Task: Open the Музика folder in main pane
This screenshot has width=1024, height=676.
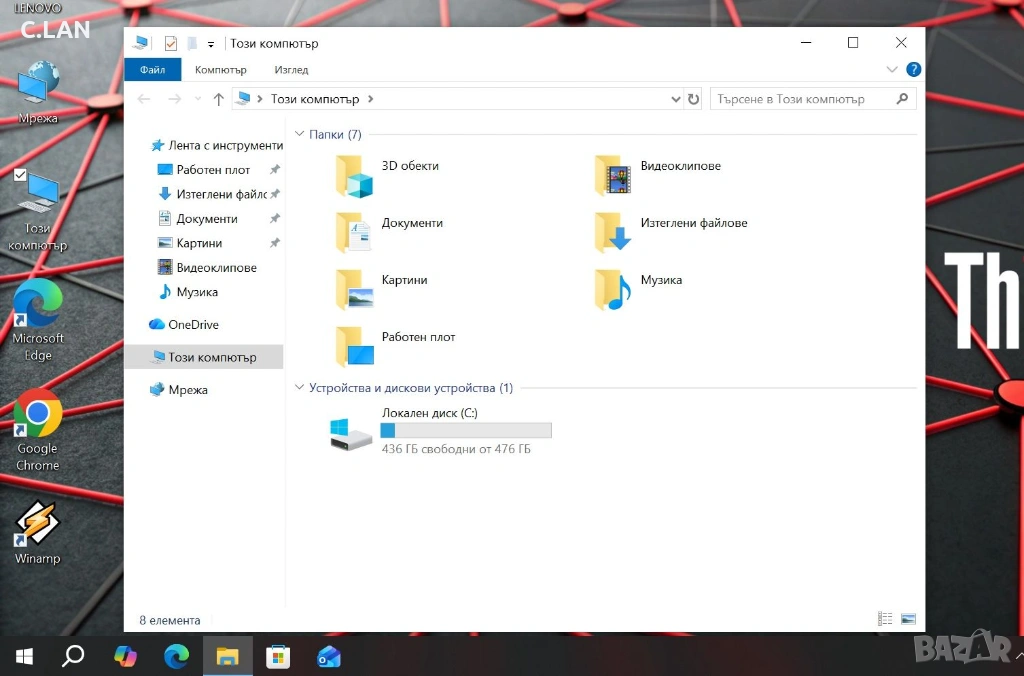Action: (x=612, y=290)
